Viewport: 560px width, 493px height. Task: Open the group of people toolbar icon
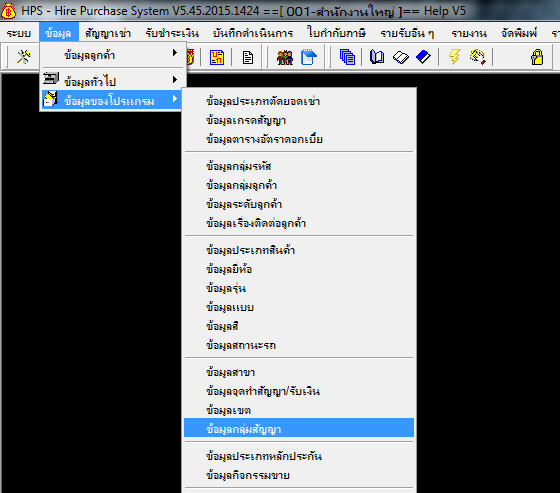[x=285, y=57]
